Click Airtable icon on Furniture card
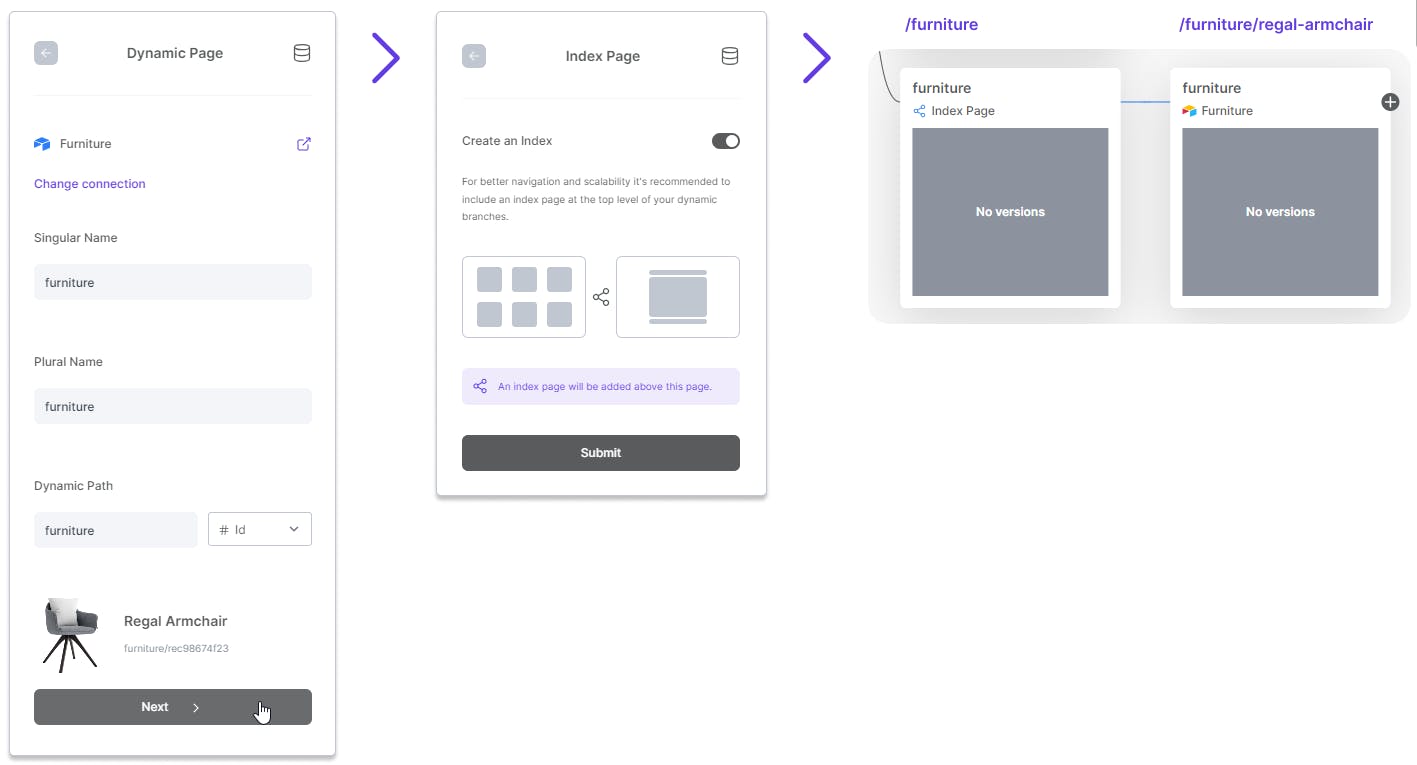Image resolution: width=1417 pixels, height=765 pixels. [1189, 111]
